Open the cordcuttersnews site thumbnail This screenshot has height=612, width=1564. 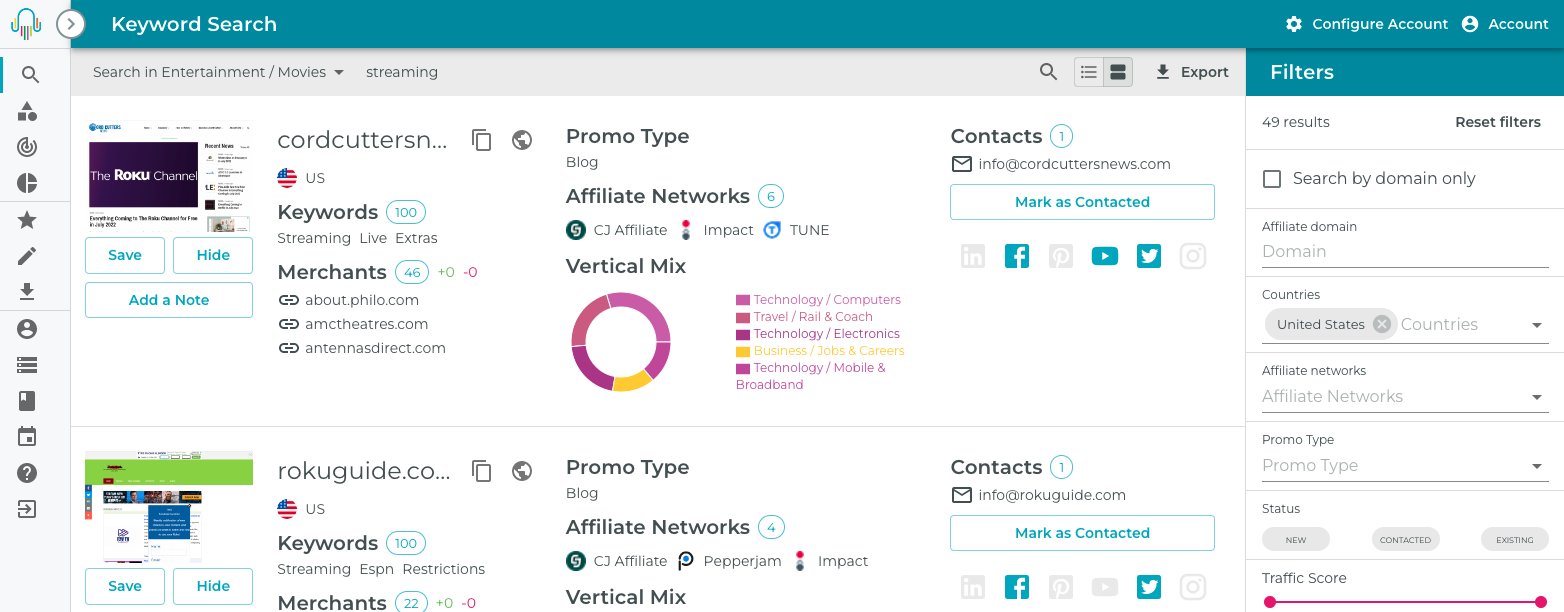pos(169,175)
